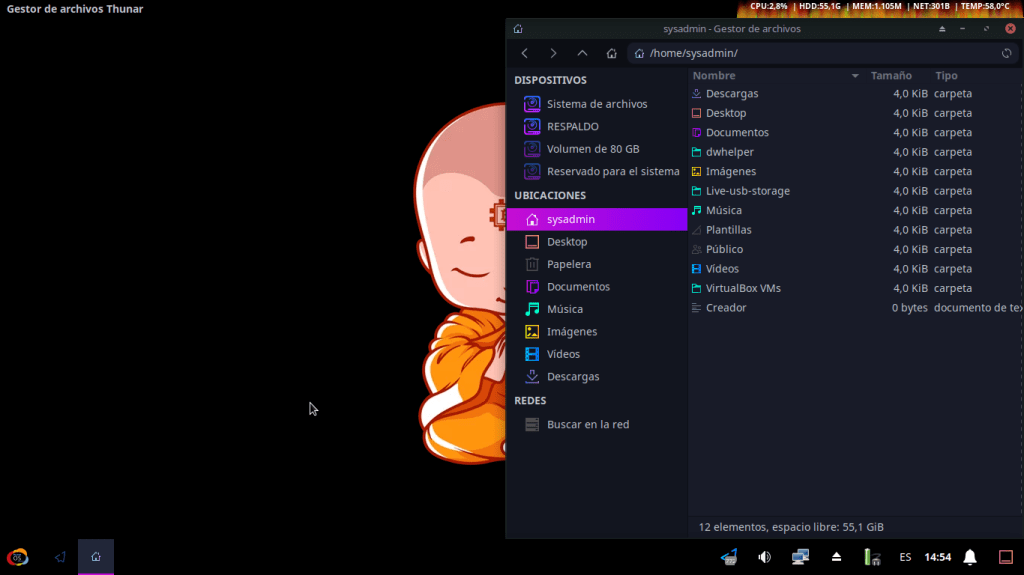Open the notifications bell in the tray
This screenshot has height=575, width=1024.
click(970, 557)
